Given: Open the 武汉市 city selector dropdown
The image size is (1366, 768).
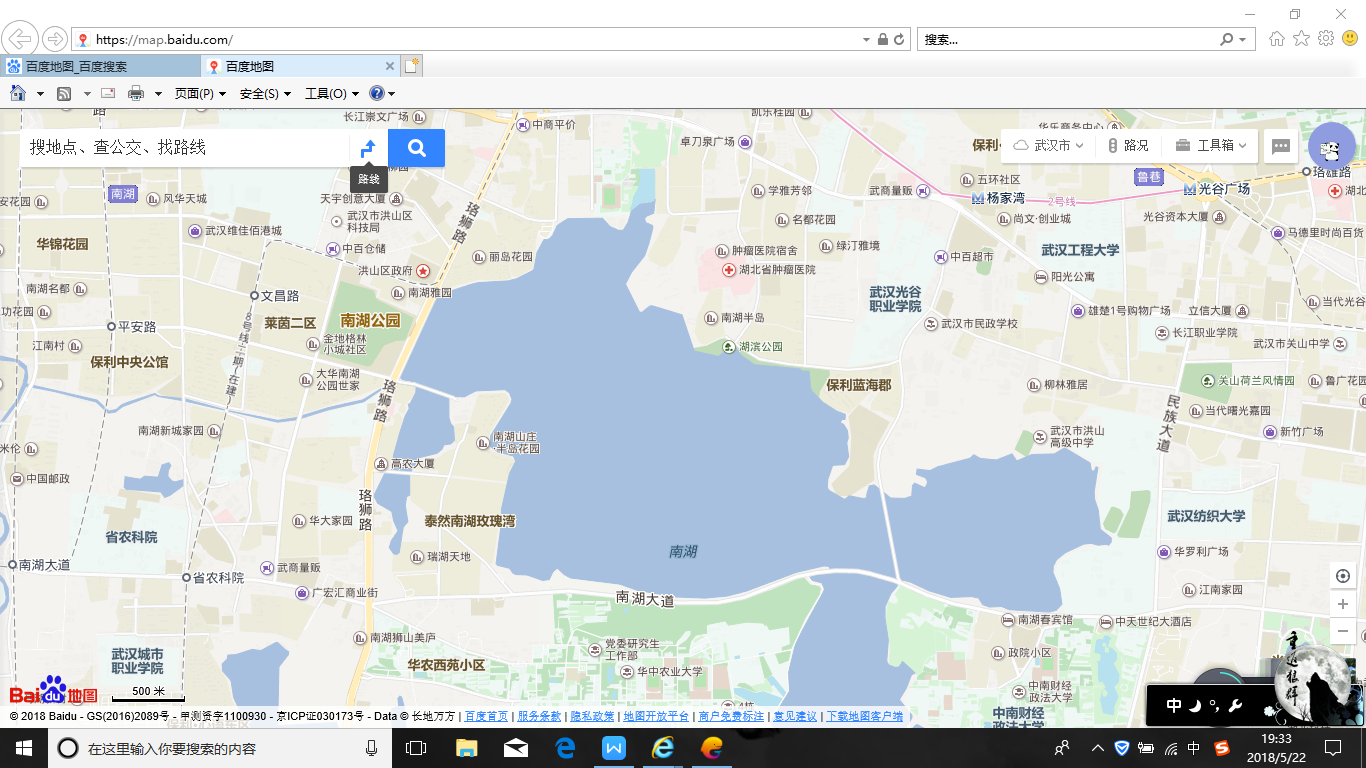Looking at the screenshot, I should (x=1048, y=146).
